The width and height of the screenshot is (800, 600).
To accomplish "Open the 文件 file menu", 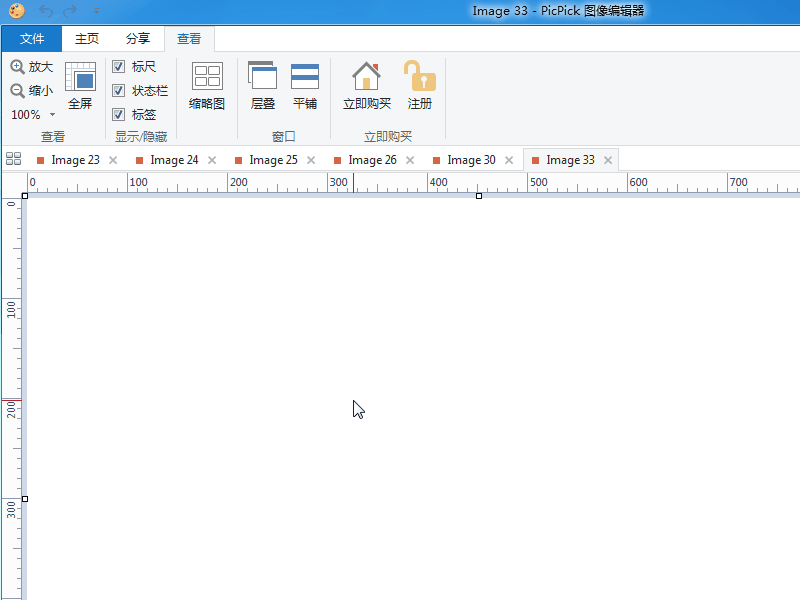I will click(x=31, y=39).
